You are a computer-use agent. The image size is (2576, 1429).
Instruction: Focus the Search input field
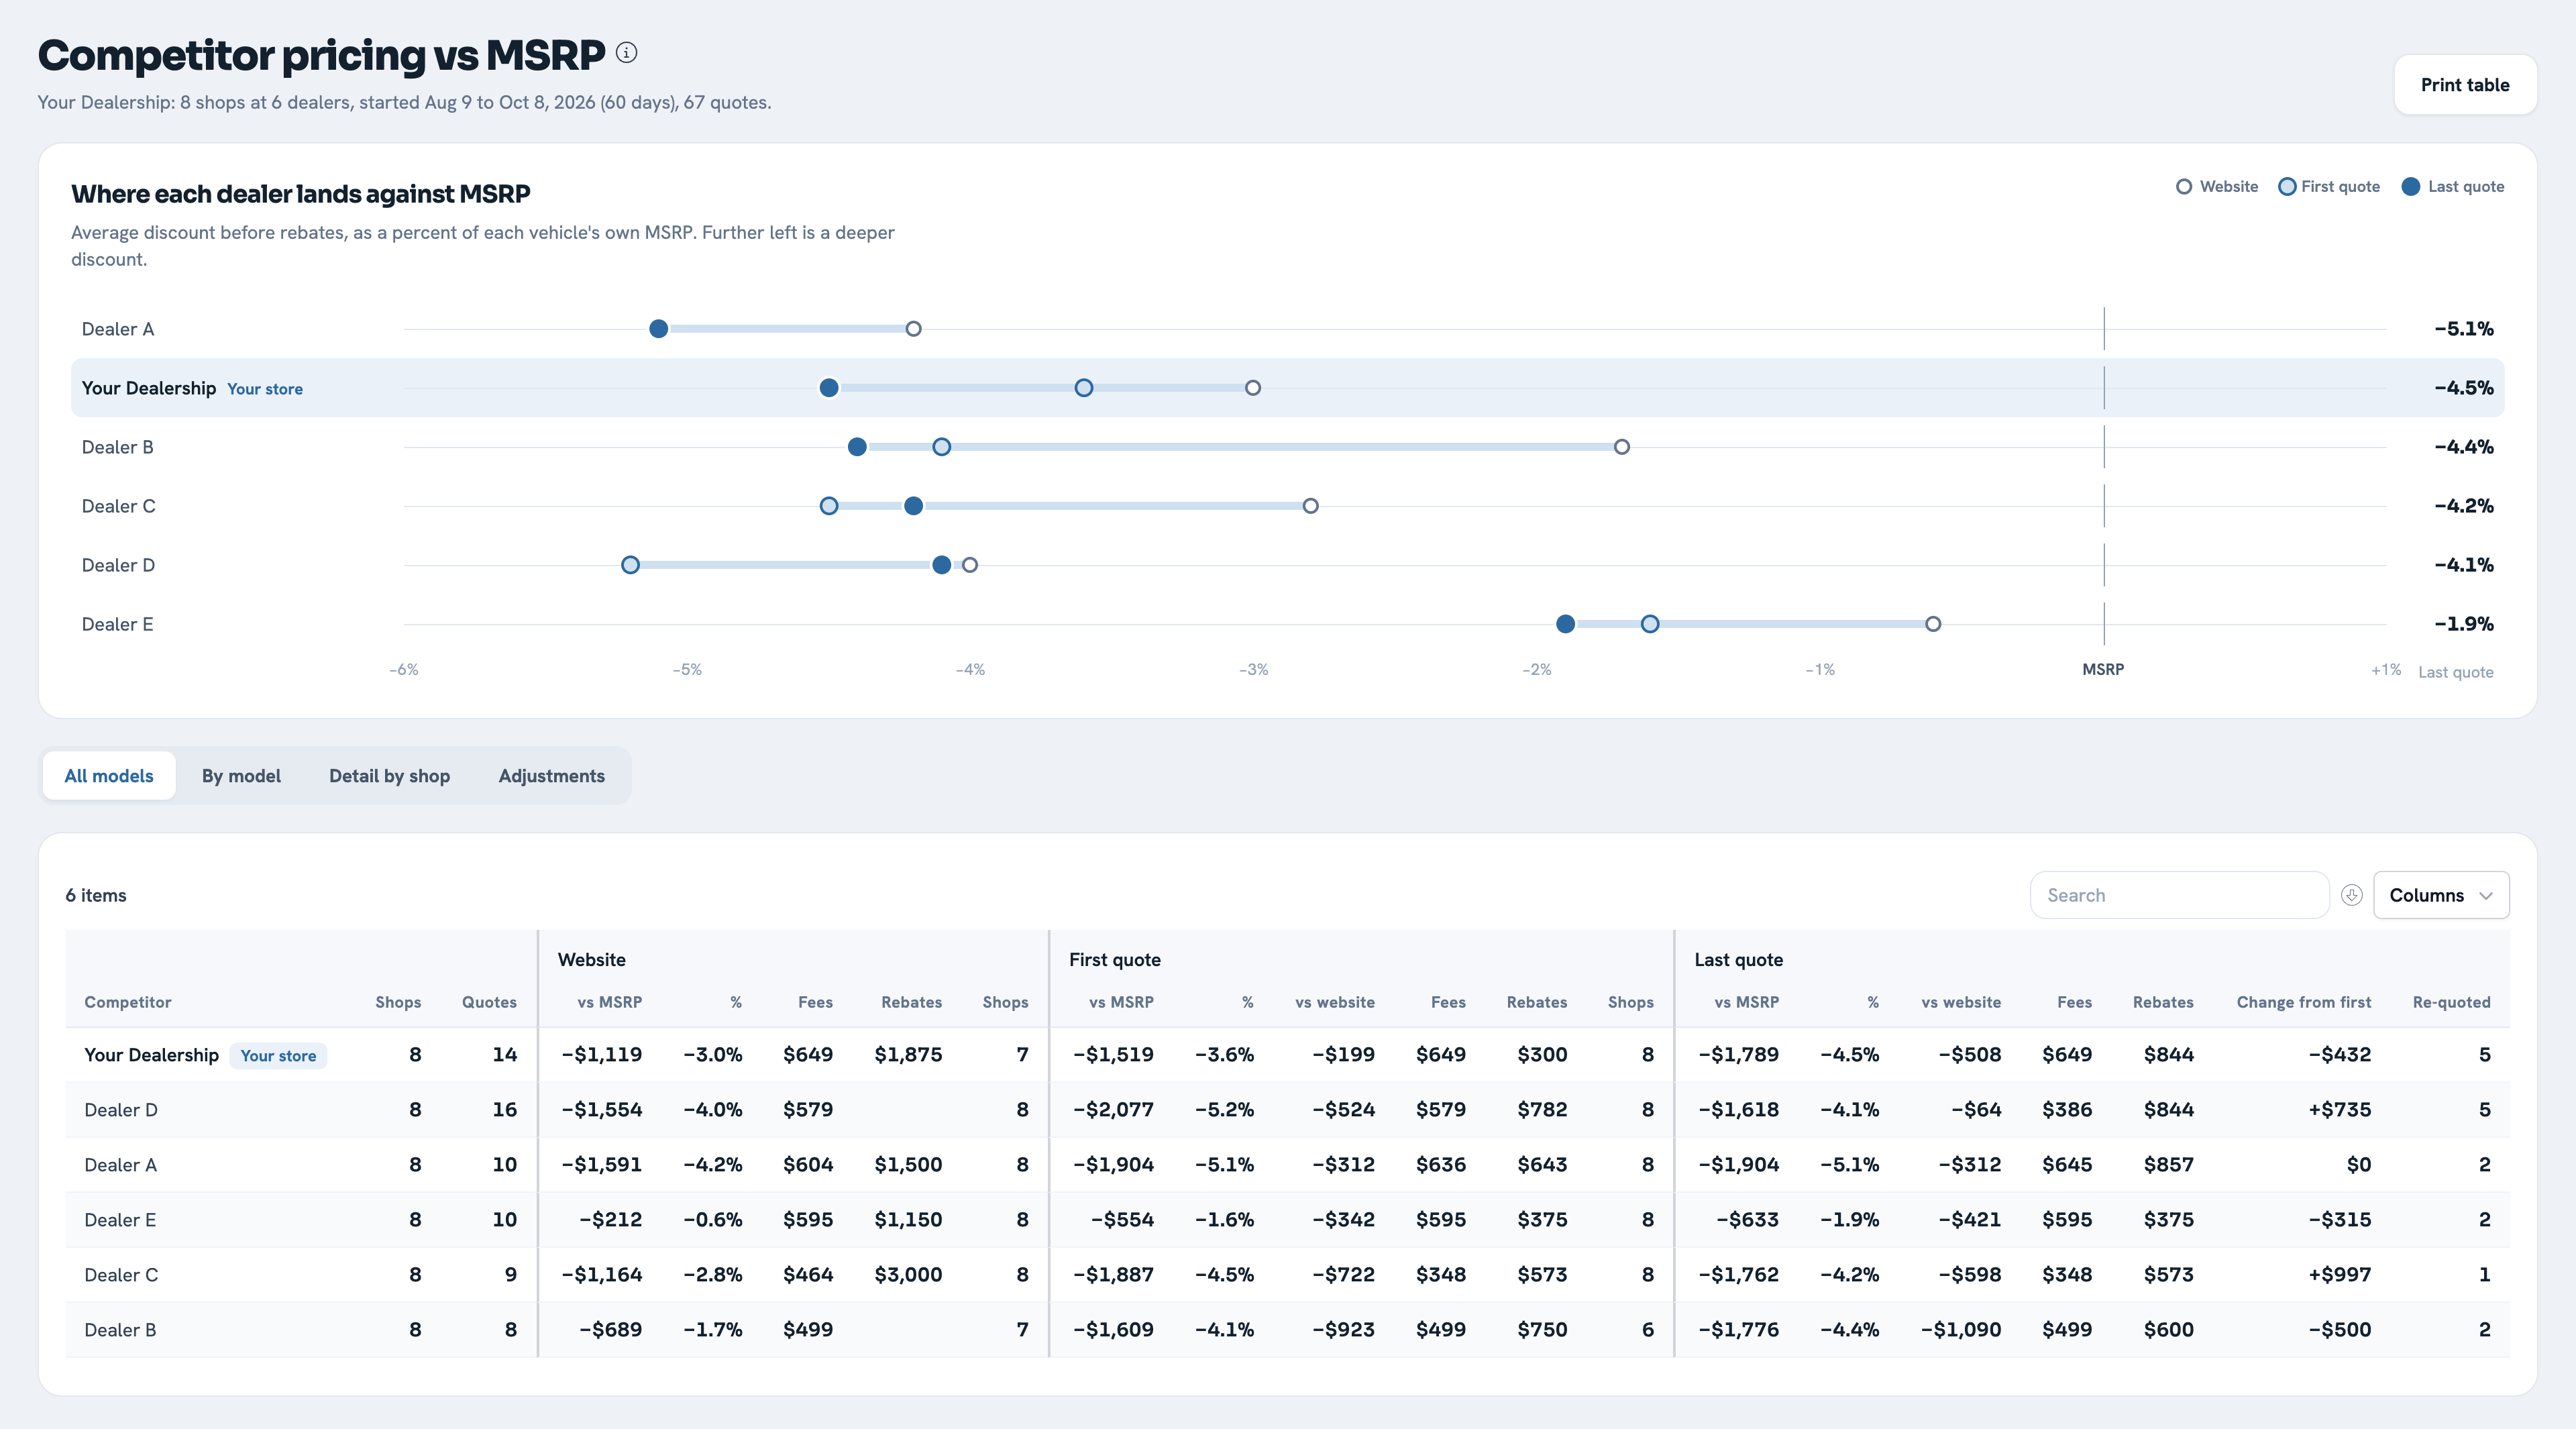[x=2180, y=895]
